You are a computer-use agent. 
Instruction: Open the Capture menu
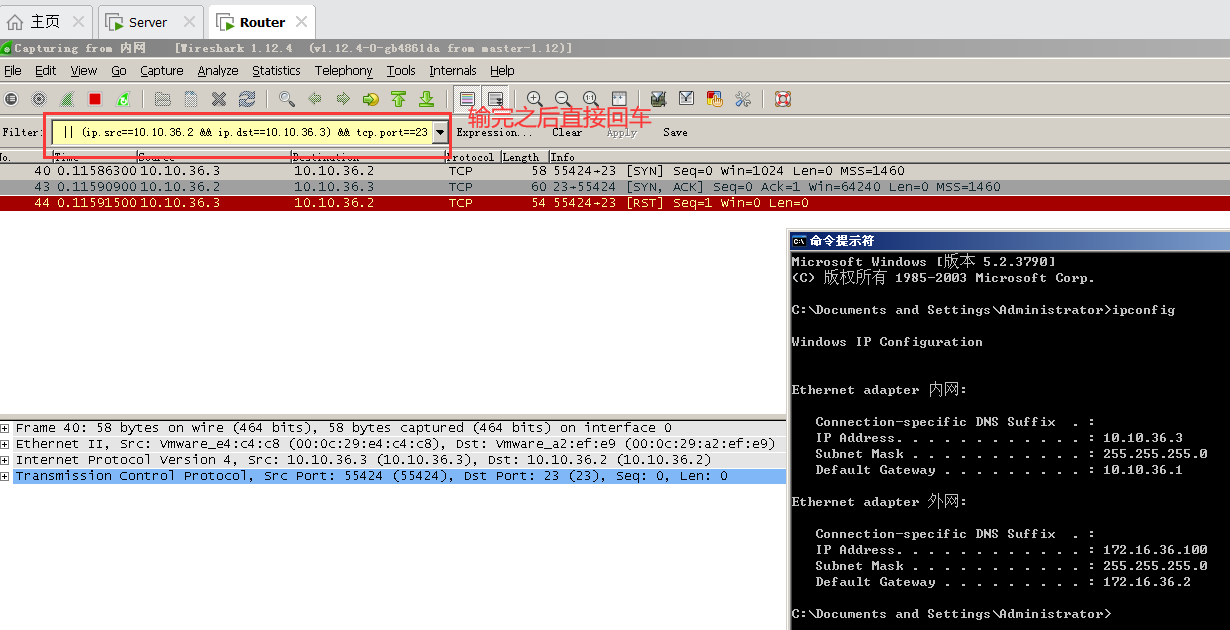[162, 71]
